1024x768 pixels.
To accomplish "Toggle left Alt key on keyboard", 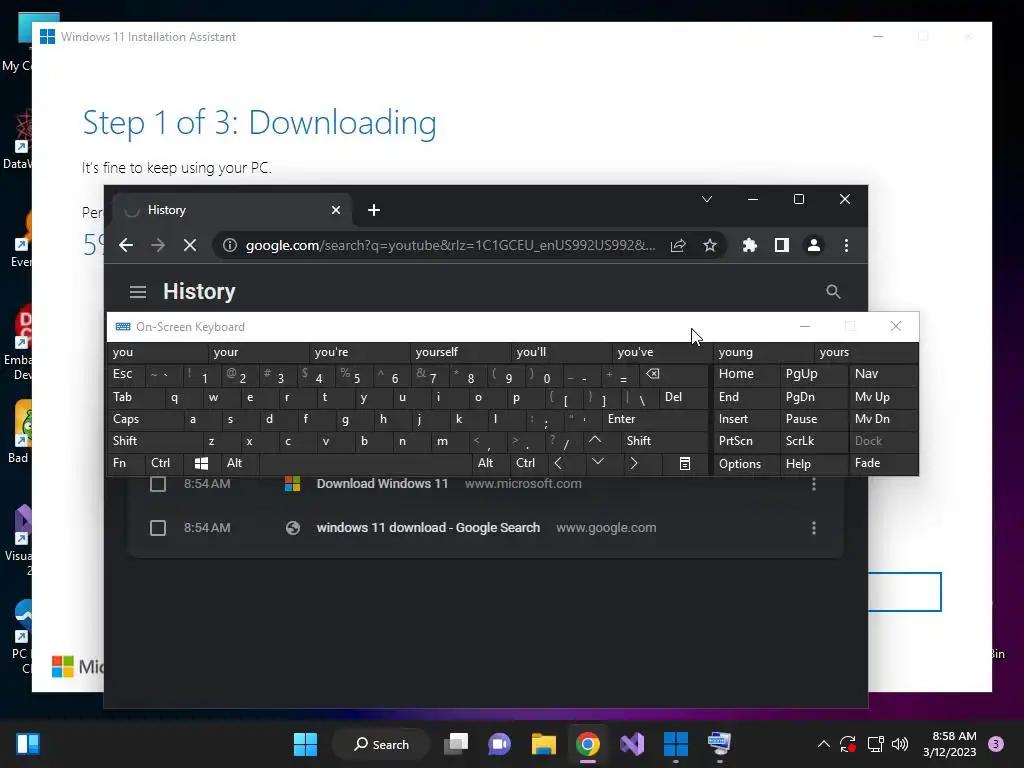I will coord(239,463).
